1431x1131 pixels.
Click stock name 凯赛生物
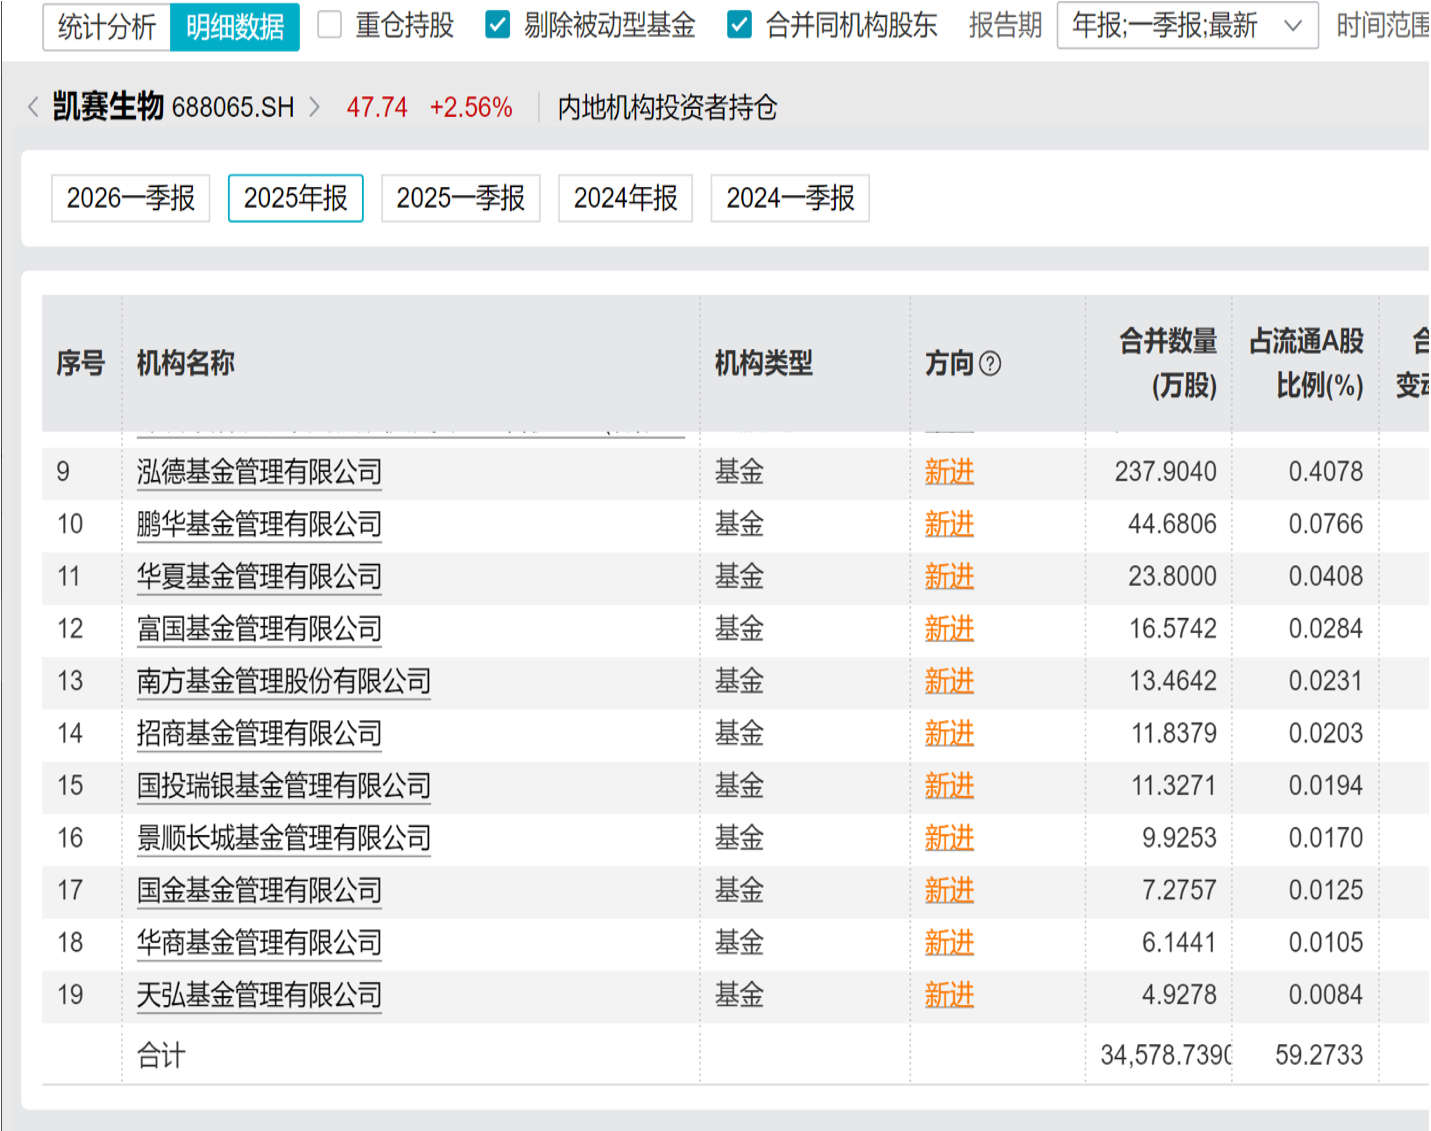[108, 106]
